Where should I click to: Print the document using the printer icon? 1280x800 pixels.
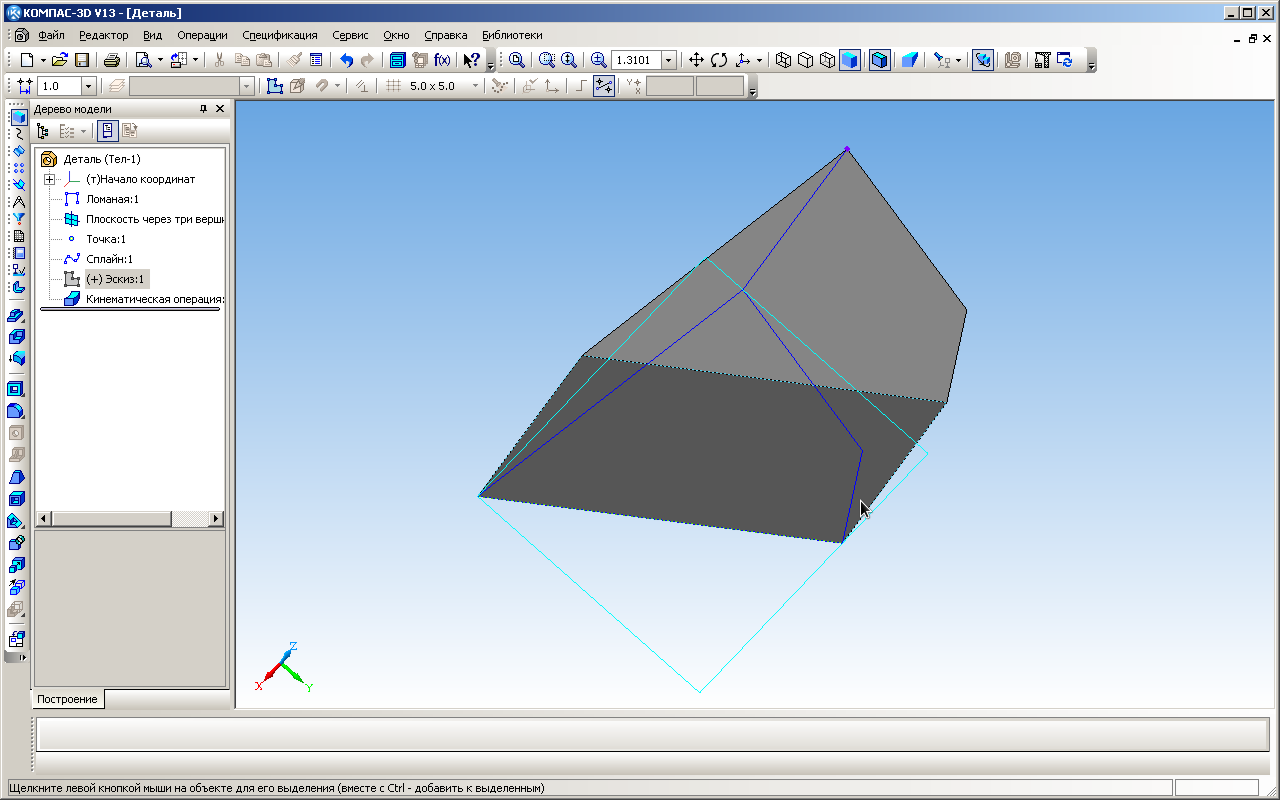point(112,60)
